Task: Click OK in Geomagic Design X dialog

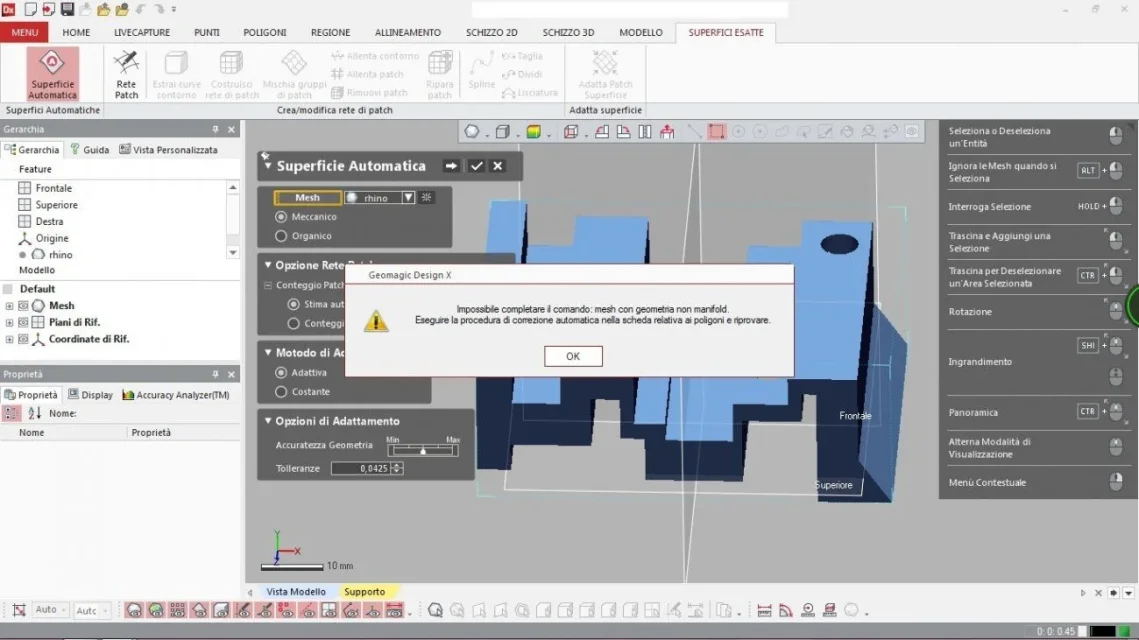Action: tap(573, 356)
